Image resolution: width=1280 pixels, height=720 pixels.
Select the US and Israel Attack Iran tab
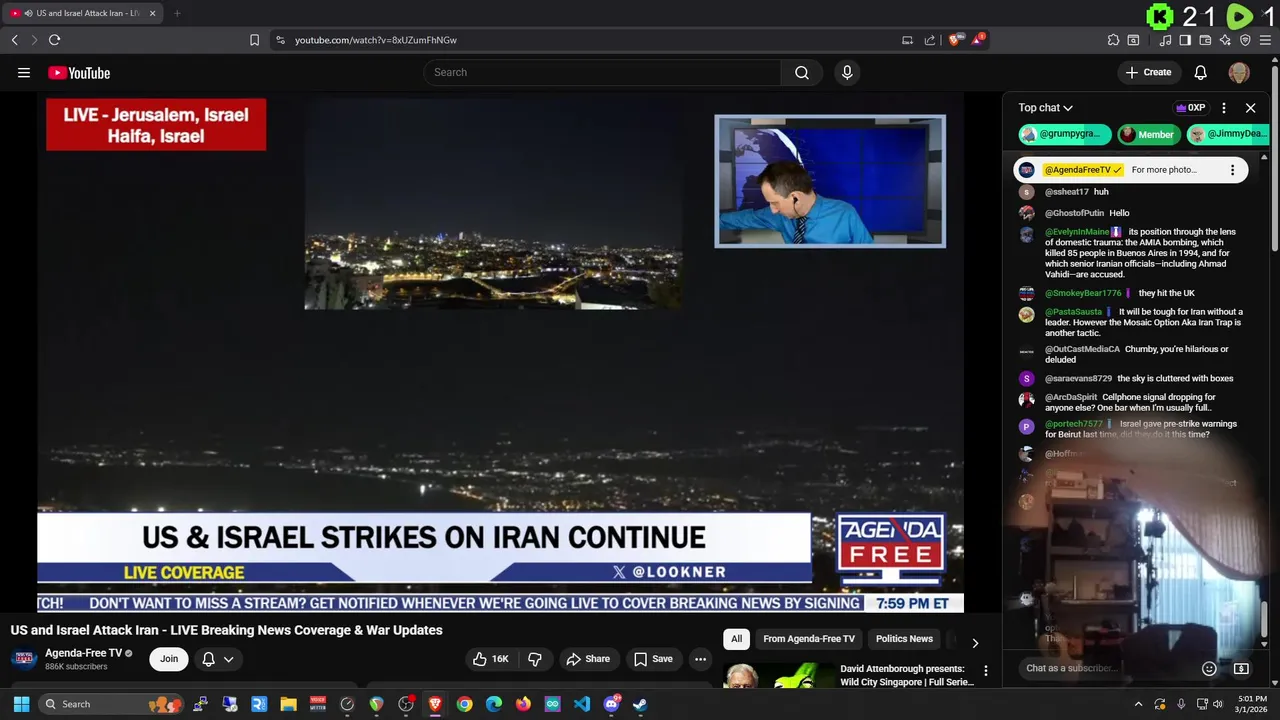pos(85,13)
